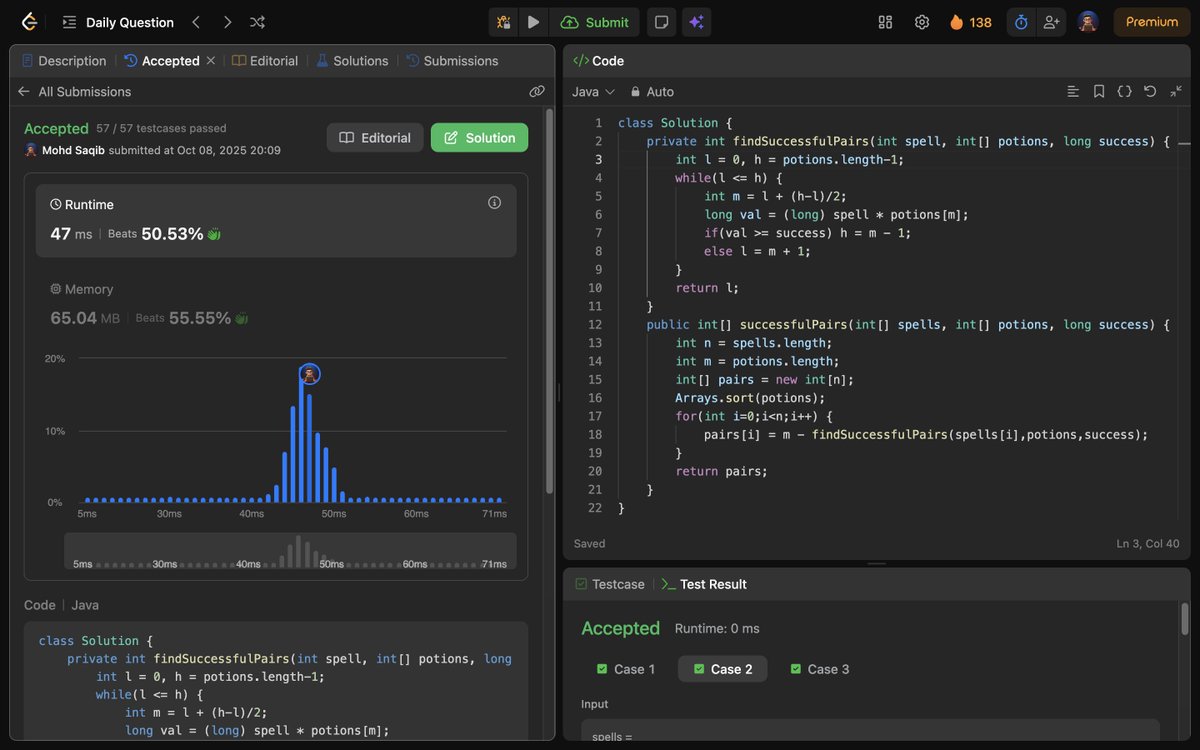Screen dimensions: 1200x750
Task: Submit the solution
Action: click(595, 22)
